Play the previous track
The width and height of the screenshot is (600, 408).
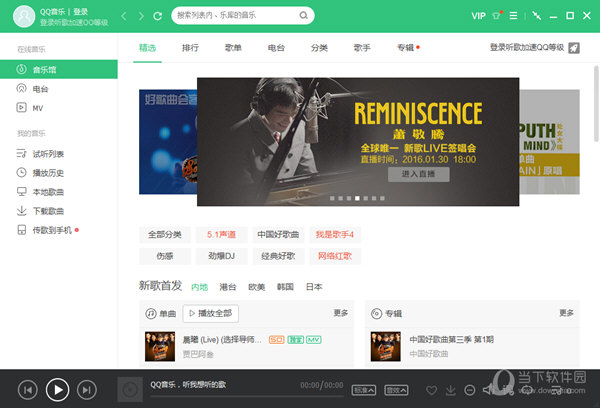tap(28, 390)
